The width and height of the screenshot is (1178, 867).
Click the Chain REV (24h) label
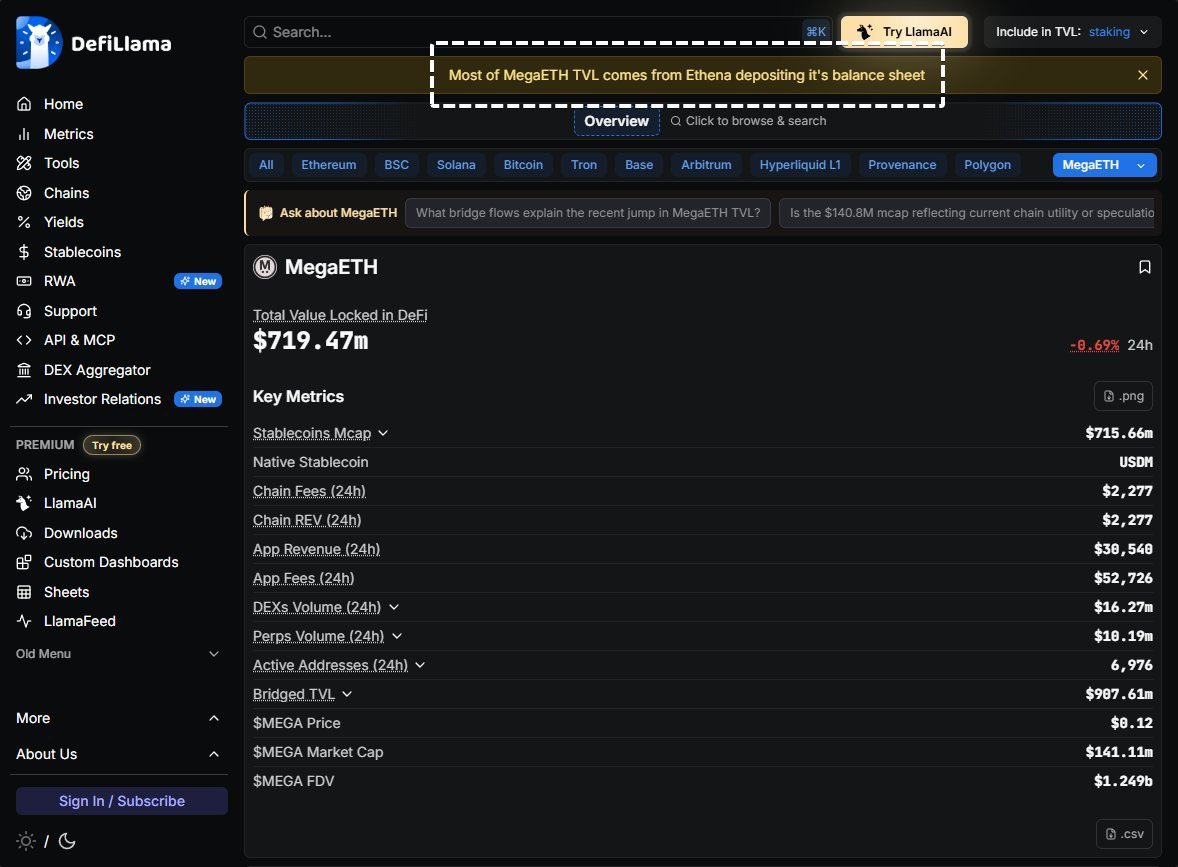pyautogui.click(x=307, y=520)
